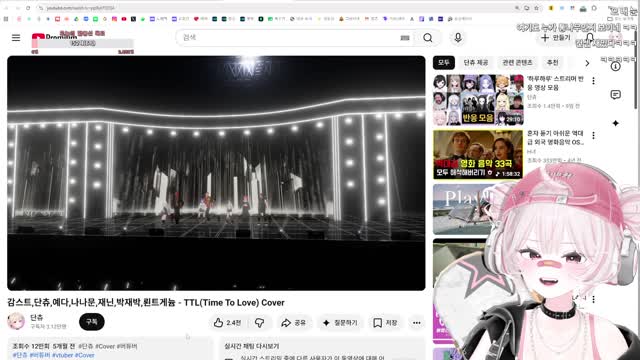Start voice search with the microphone

pos(458,38)
